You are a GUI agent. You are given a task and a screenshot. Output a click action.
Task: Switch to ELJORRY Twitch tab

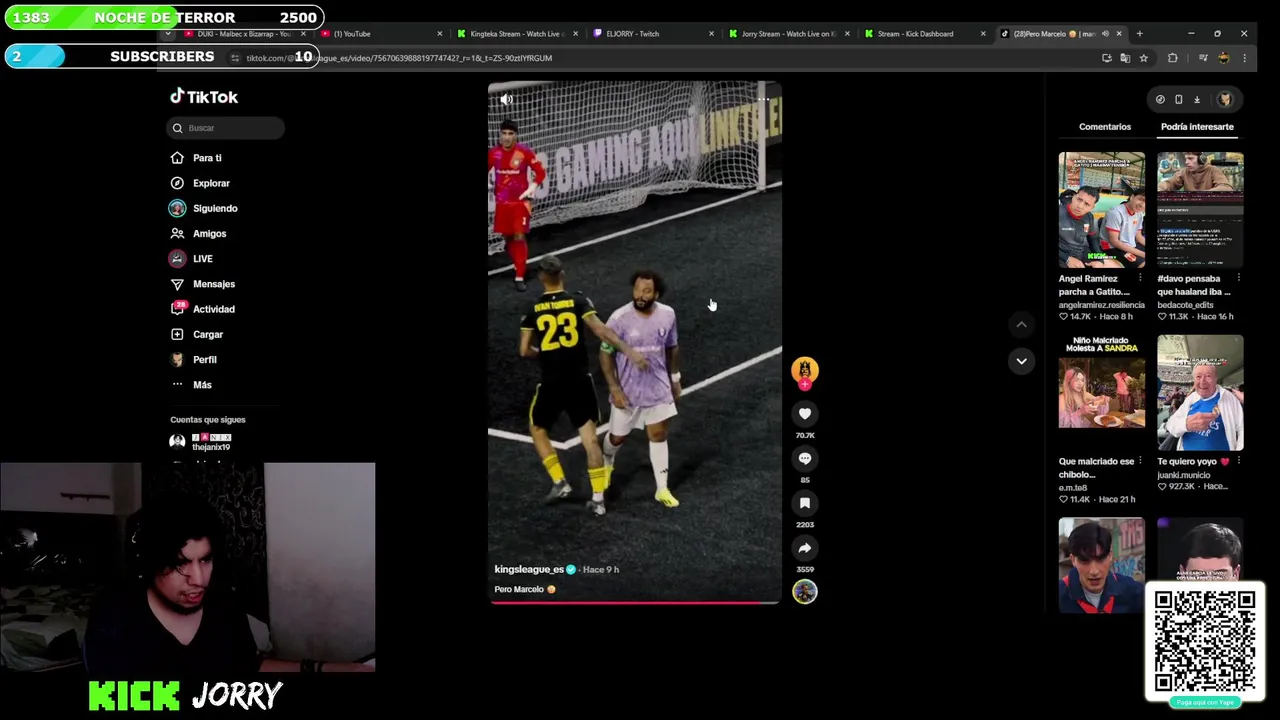(653, 34)
